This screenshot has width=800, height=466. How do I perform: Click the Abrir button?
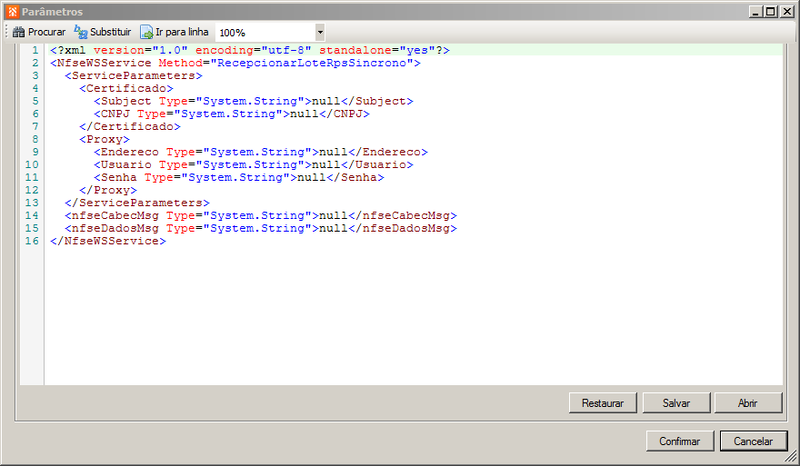coord(748,403)
